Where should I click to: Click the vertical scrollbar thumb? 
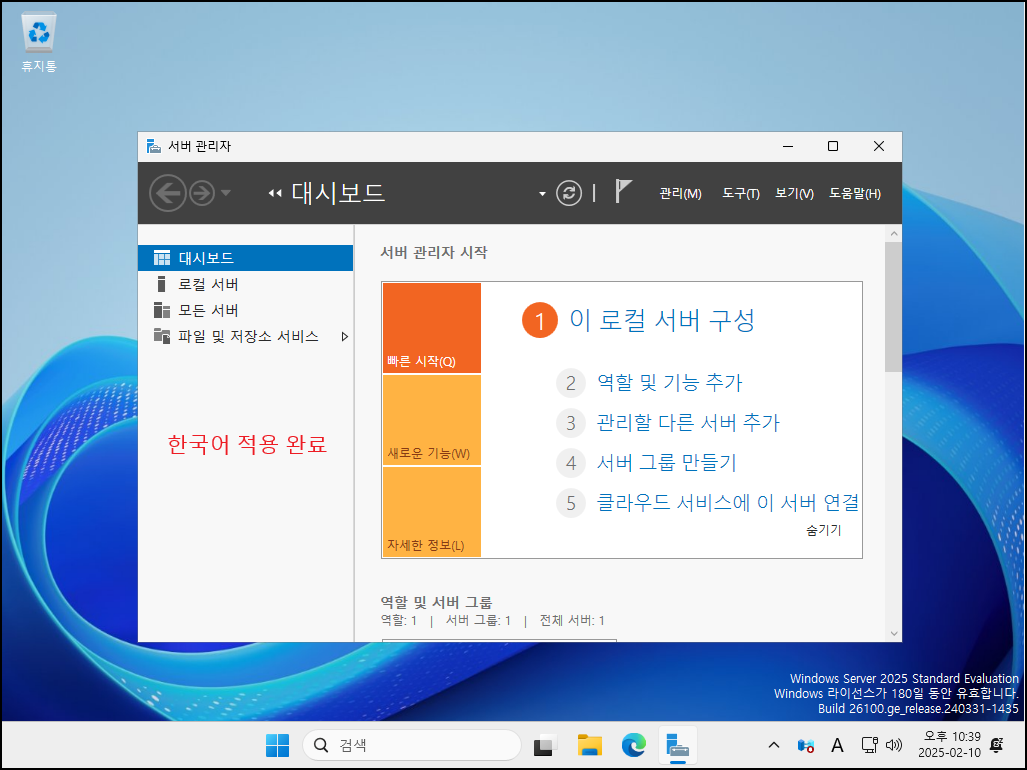click(893, 307)
